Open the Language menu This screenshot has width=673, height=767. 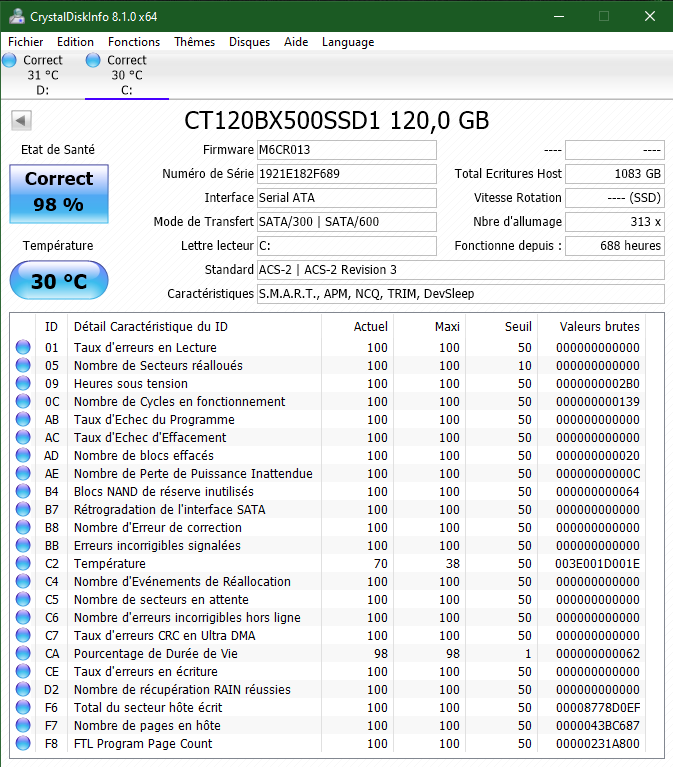(x=348, y=42)
